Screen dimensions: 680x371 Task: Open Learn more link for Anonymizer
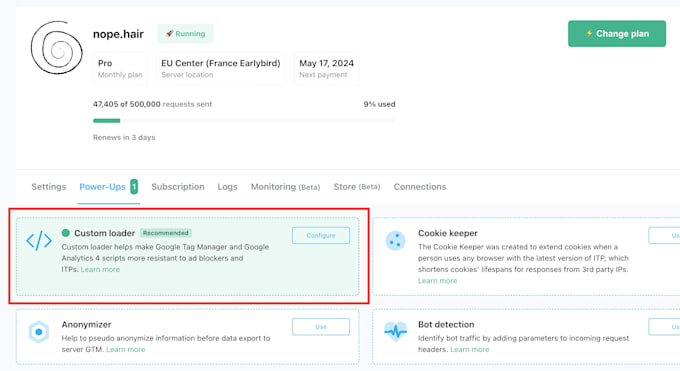[x=125, y=349]
